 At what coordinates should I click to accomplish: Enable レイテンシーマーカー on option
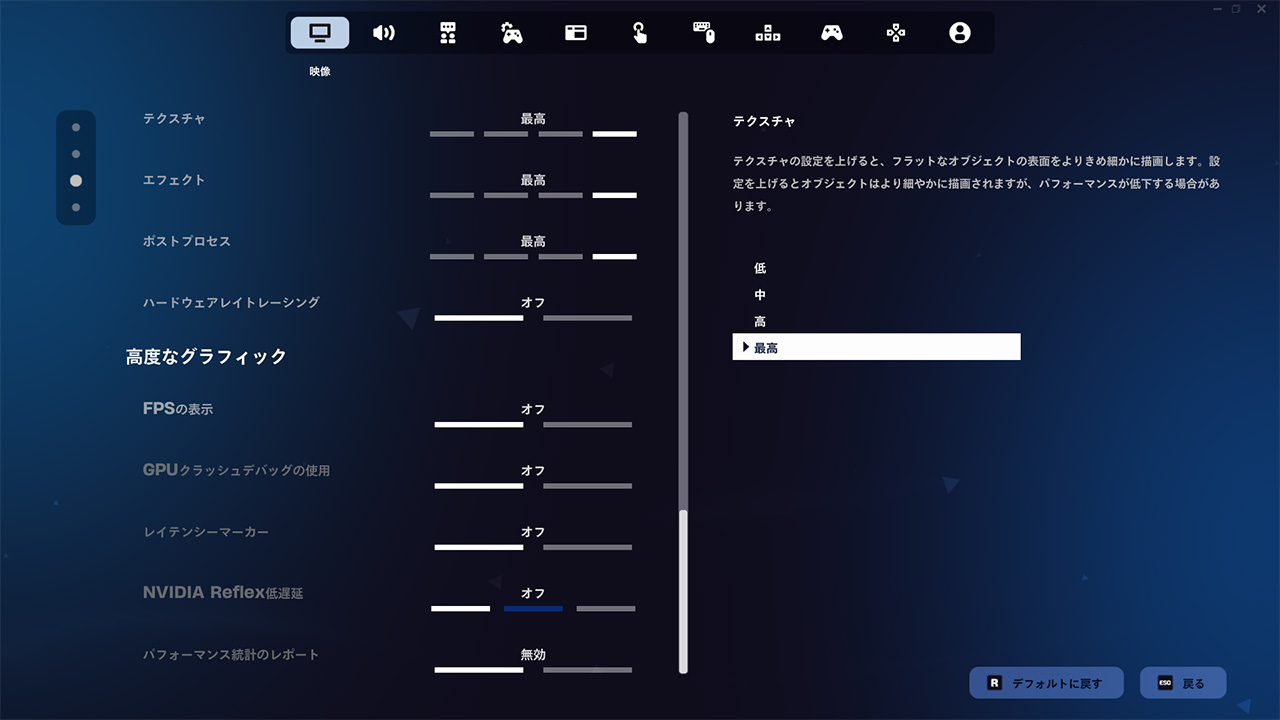(587, 548)
